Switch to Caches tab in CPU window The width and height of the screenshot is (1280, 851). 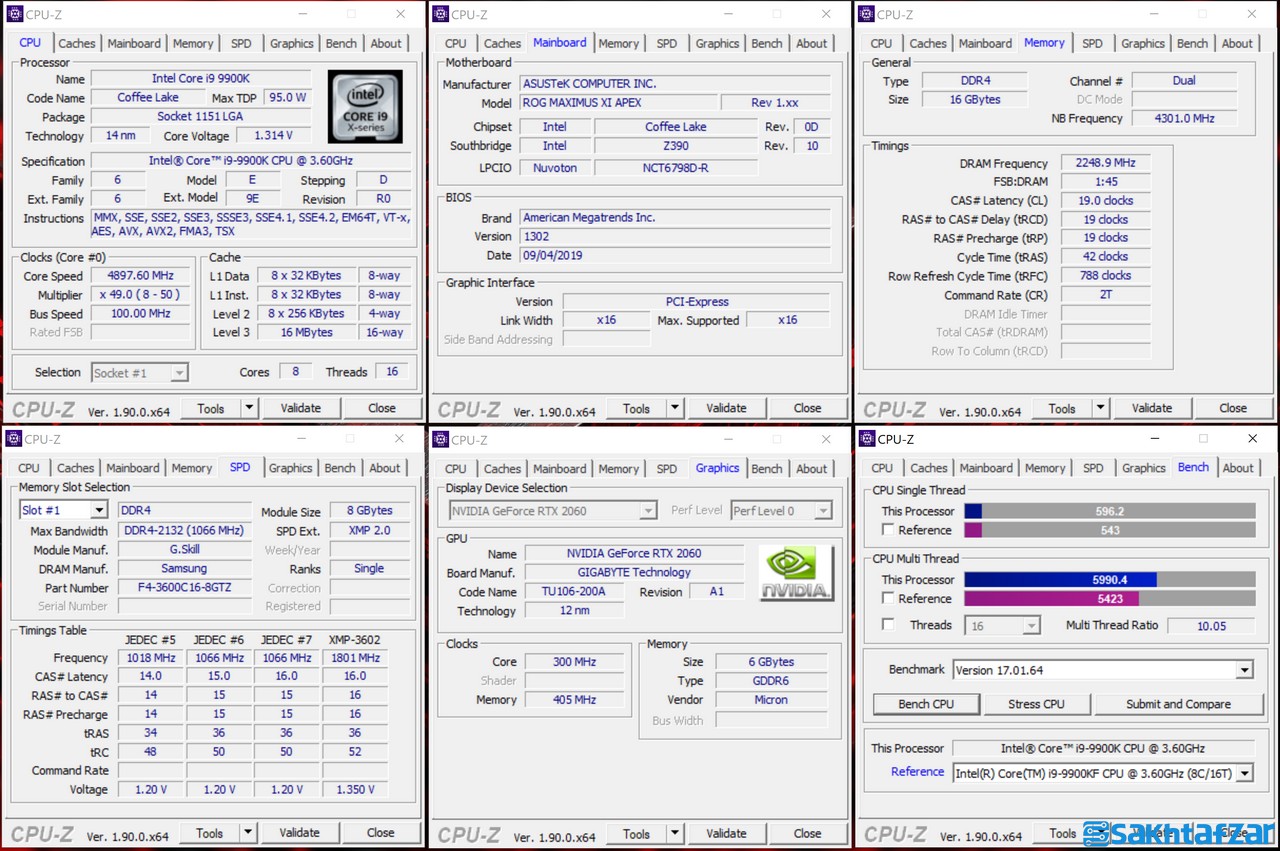coord(77,43)
